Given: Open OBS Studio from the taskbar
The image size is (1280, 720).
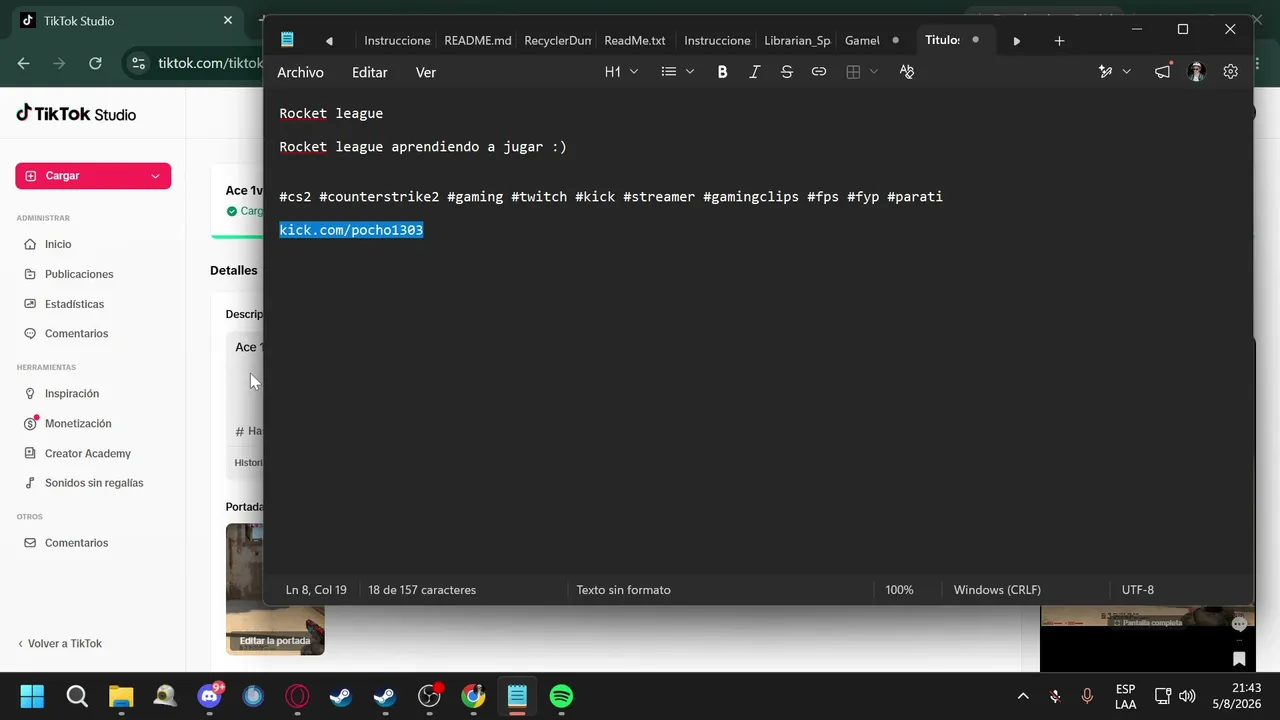Looking at the screenshot, I should click(x=429, y=696).
